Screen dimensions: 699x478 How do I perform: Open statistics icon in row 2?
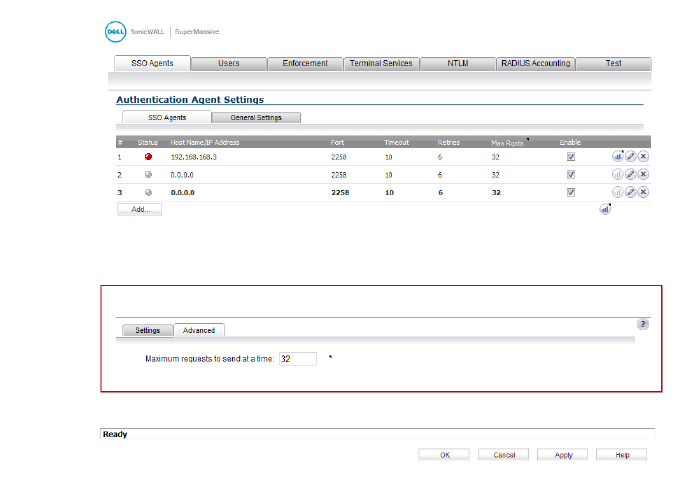(617, 174)
